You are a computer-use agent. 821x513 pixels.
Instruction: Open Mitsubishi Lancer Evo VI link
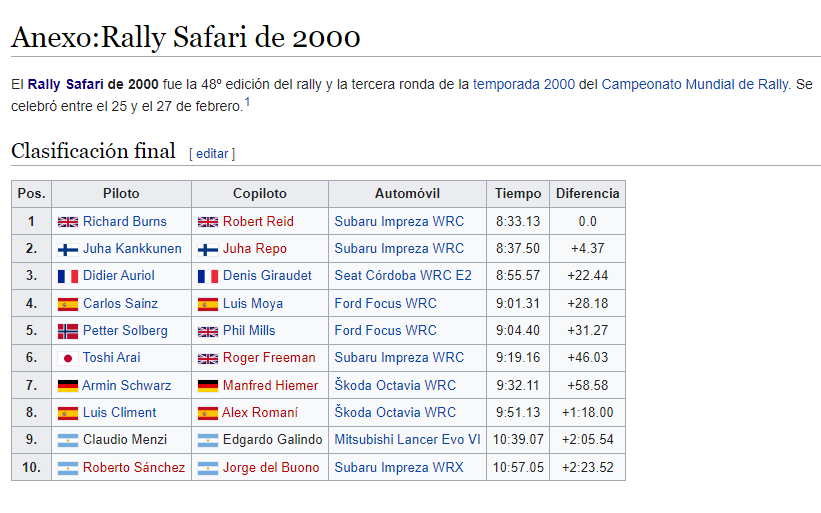[407, 440]
